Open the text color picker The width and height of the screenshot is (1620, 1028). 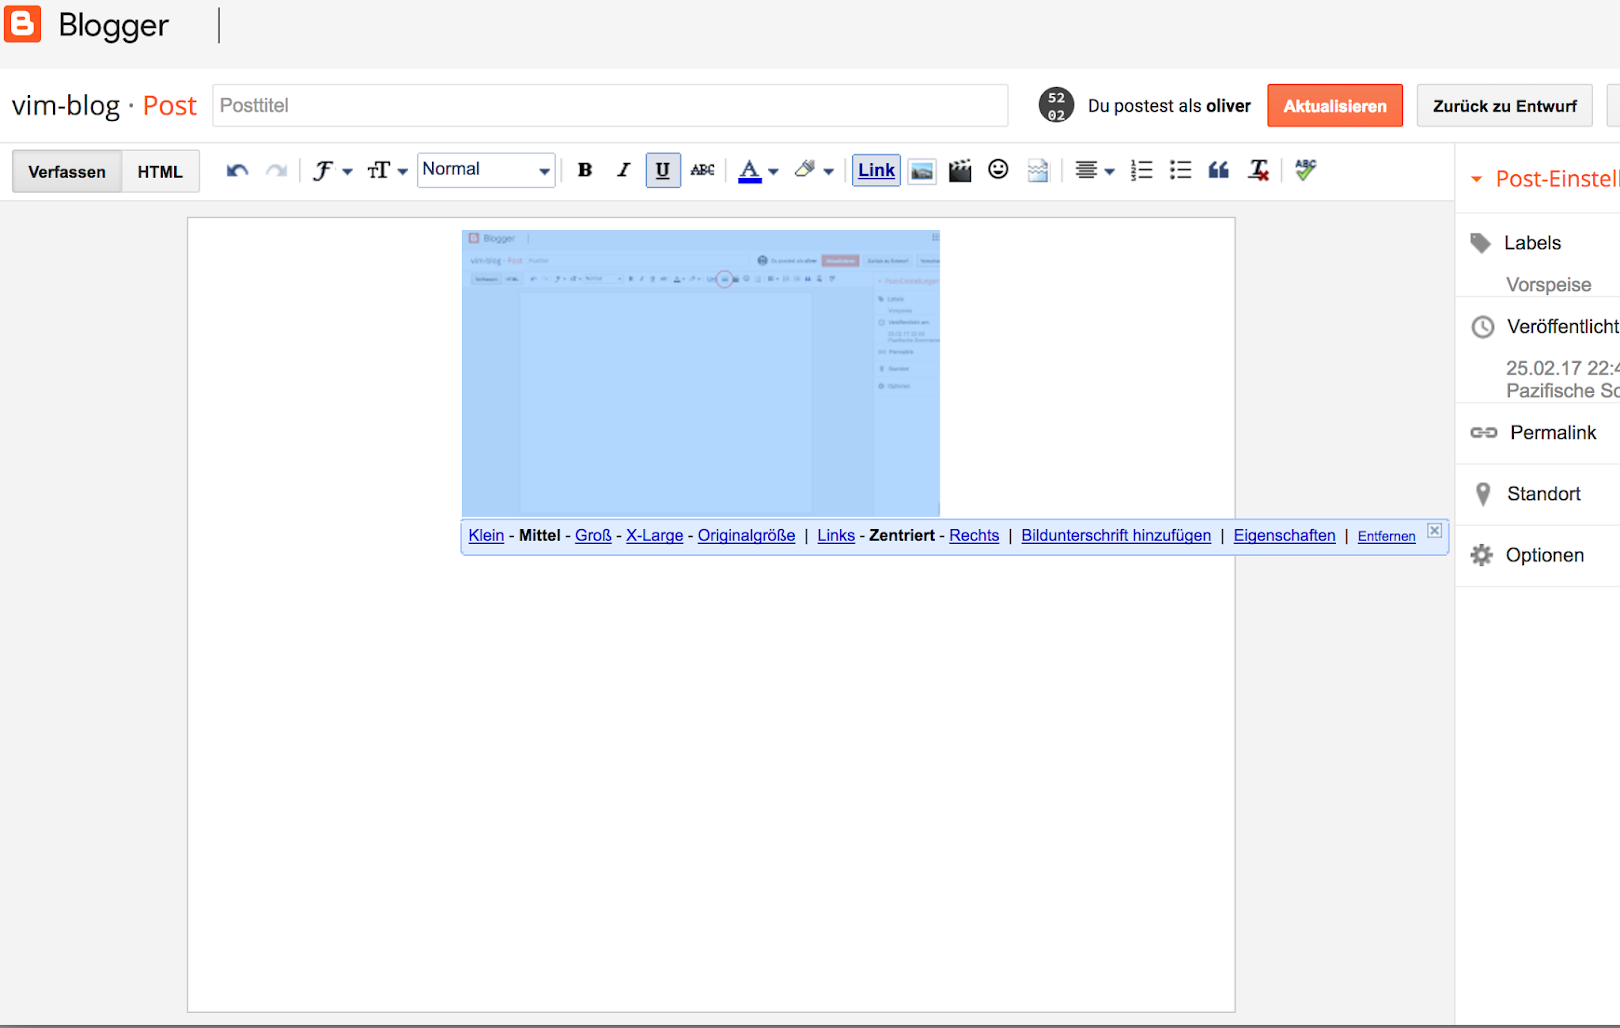point(758,171)
